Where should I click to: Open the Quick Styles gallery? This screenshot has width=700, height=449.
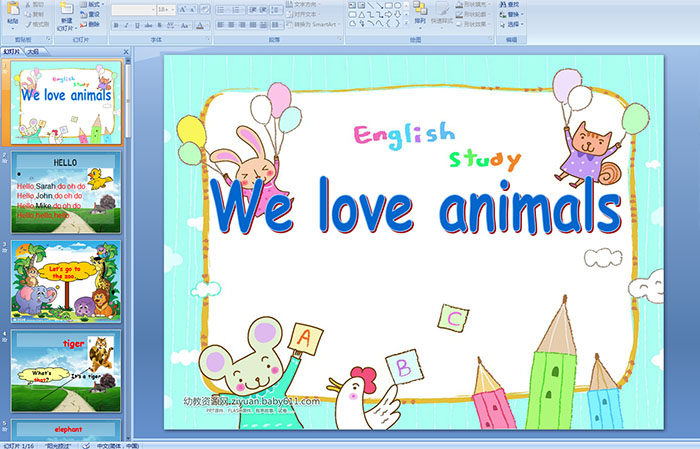[442, 13]
